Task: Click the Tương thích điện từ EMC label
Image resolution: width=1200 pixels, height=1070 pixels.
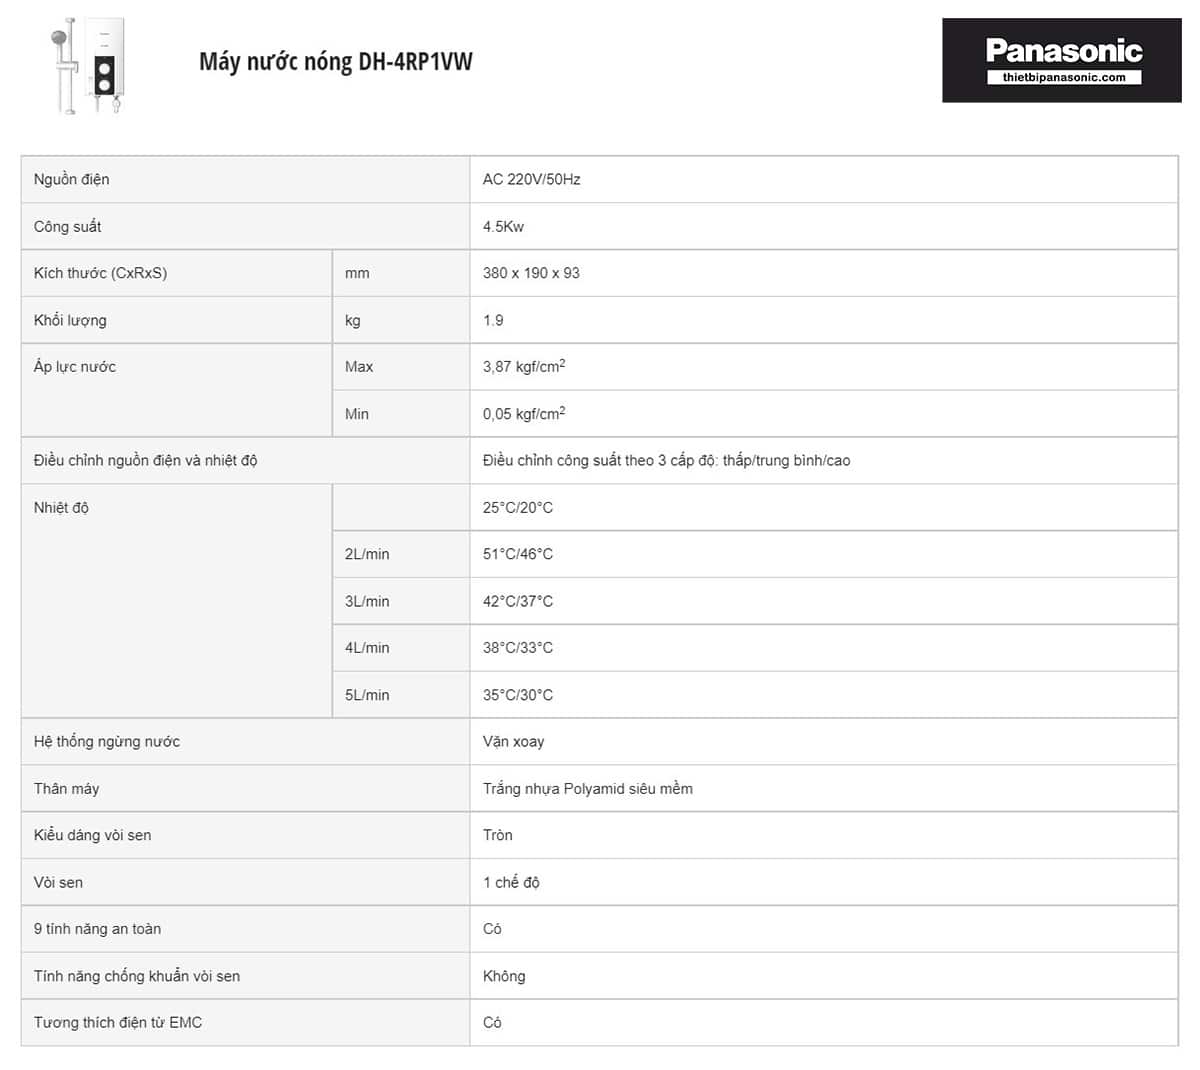Action: click(x=118, y=1023)
